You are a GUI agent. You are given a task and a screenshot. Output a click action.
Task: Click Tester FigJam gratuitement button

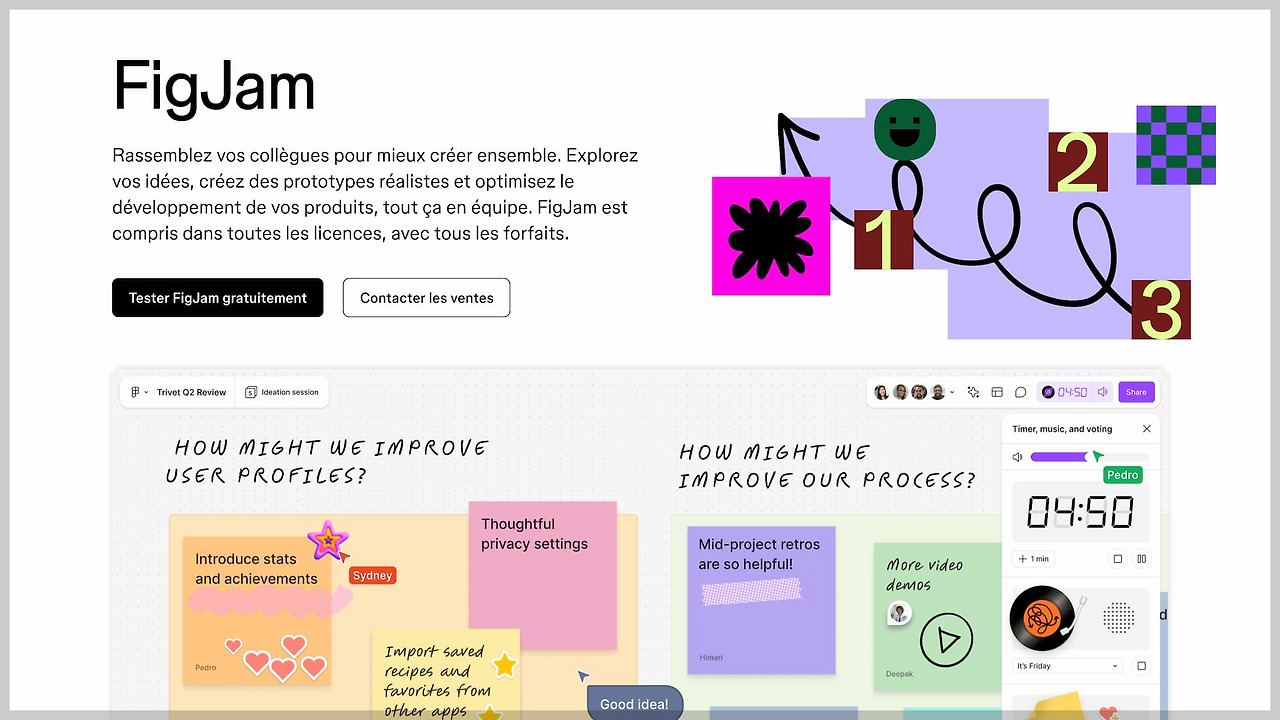tap(218, 298)
